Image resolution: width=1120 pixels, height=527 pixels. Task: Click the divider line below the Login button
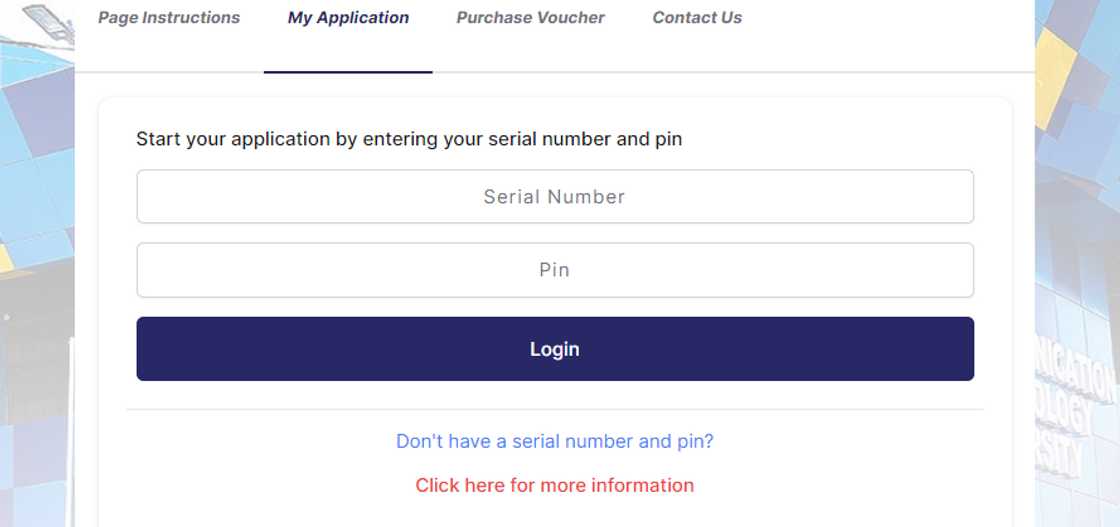pos(555,409)
